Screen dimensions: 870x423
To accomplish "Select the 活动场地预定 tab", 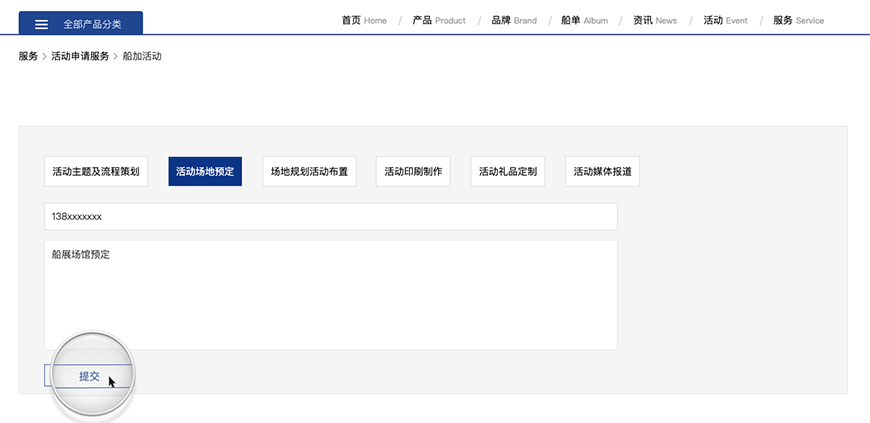I will point(205,171).
